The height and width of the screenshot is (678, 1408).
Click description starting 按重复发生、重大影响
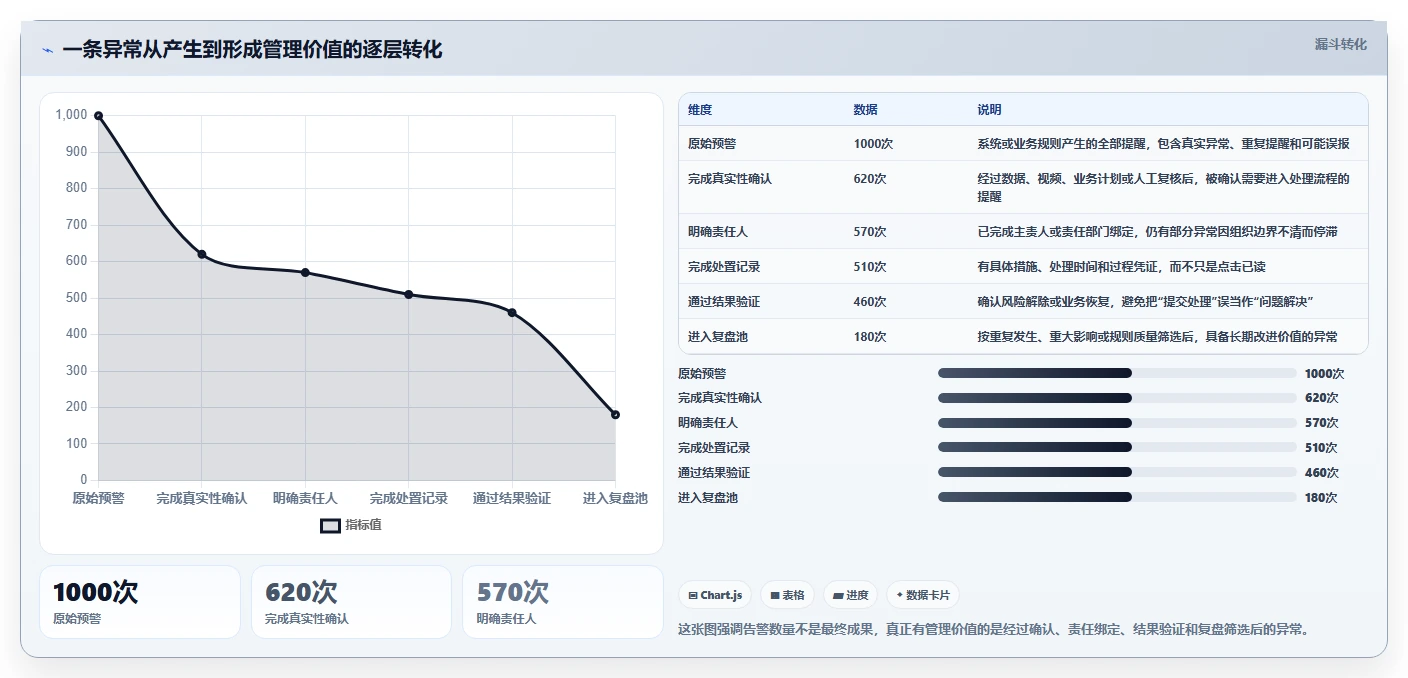(x=1157, y=337)
